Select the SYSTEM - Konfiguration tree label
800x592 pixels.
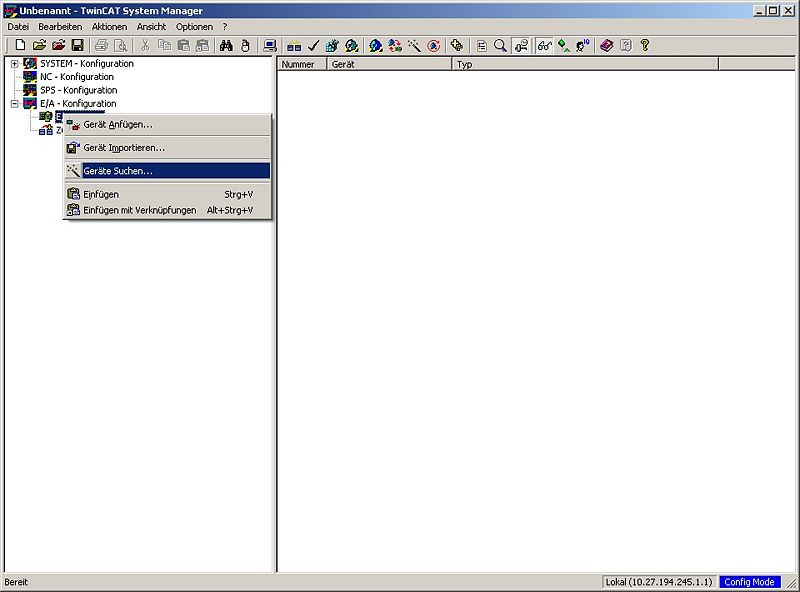87,64
